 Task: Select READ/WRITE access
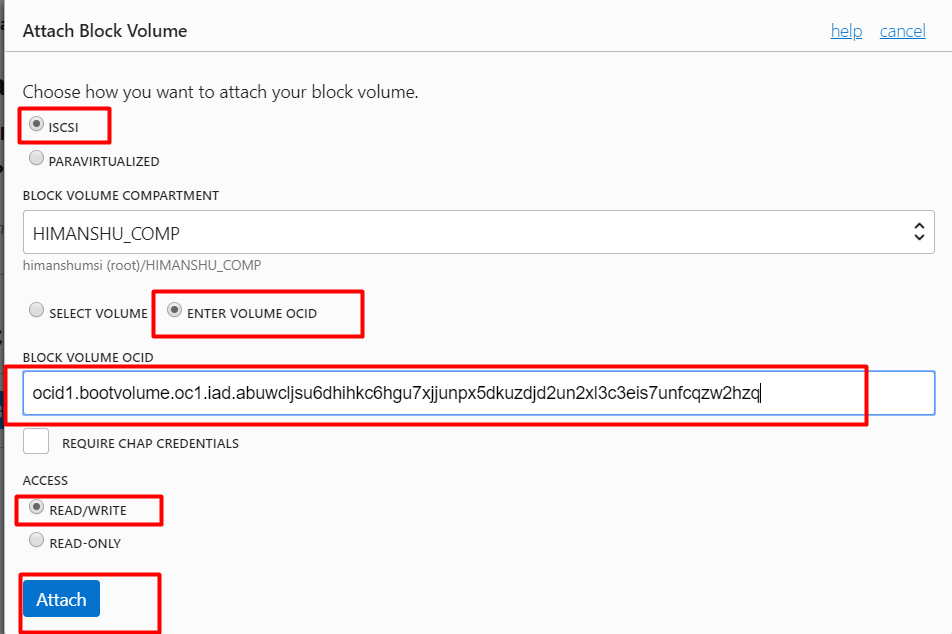click(x=36, y=506)
